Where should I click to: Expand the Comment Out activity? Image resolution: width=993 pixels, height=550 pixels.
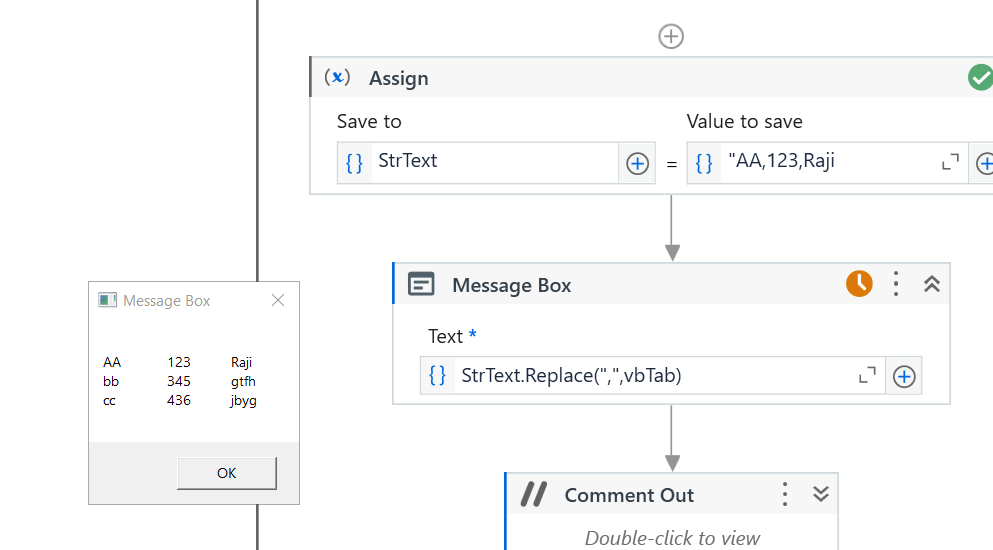pyautogui.click(x=821, y=494)
